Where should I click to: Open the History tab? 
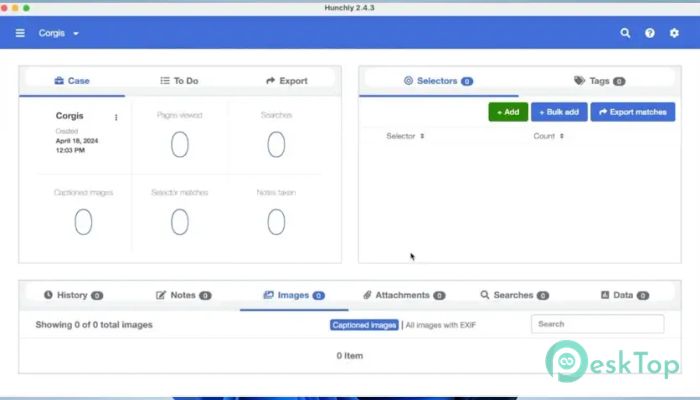pyautogui.click(x=73, y=295)
